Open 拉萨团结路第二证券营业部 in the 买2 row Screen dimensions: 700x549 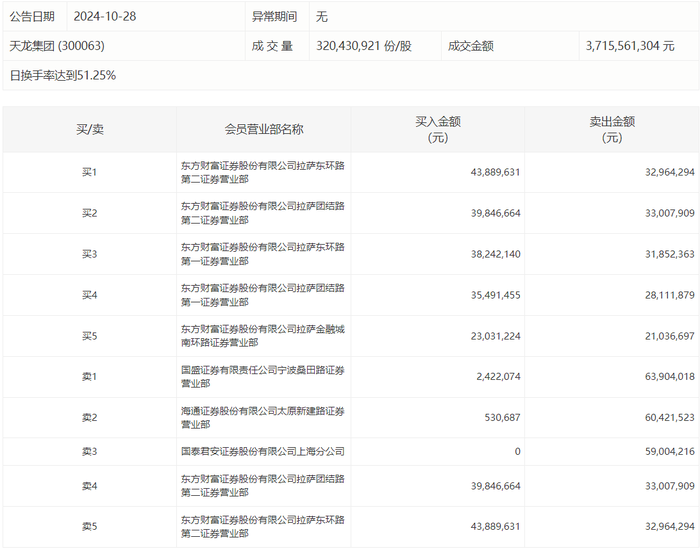[262, 213]
